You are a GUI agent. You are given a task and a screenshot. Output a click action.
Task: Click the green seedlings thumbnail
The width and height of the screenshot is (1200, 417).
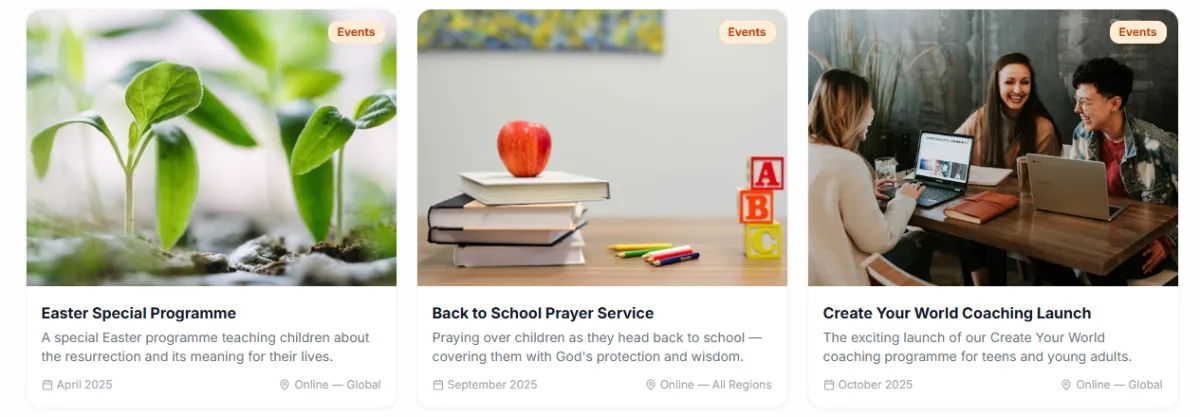[211, 148]
